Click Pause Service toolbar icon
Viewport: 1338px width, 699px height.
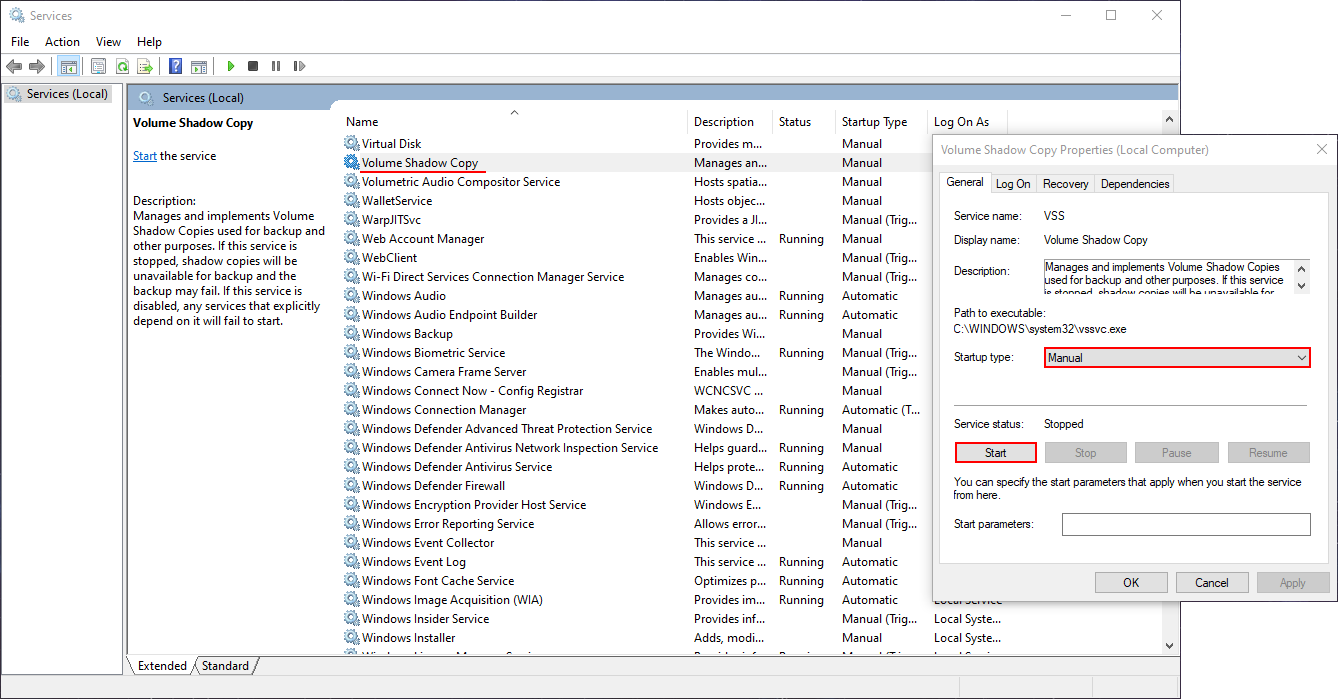tap(276, 66)
